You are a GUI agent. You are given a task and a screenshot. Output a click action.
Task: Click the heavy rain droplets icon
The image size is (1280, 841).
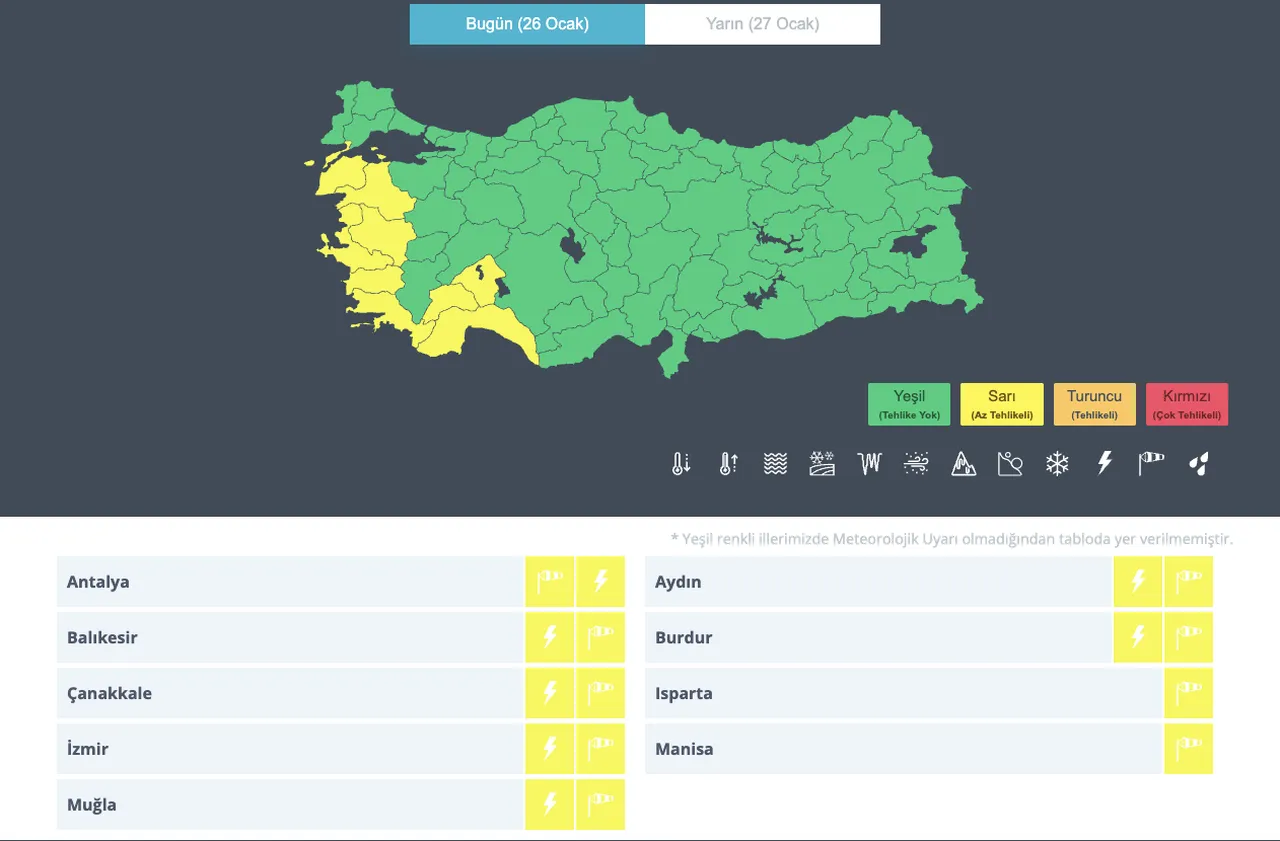(1198, 463)
